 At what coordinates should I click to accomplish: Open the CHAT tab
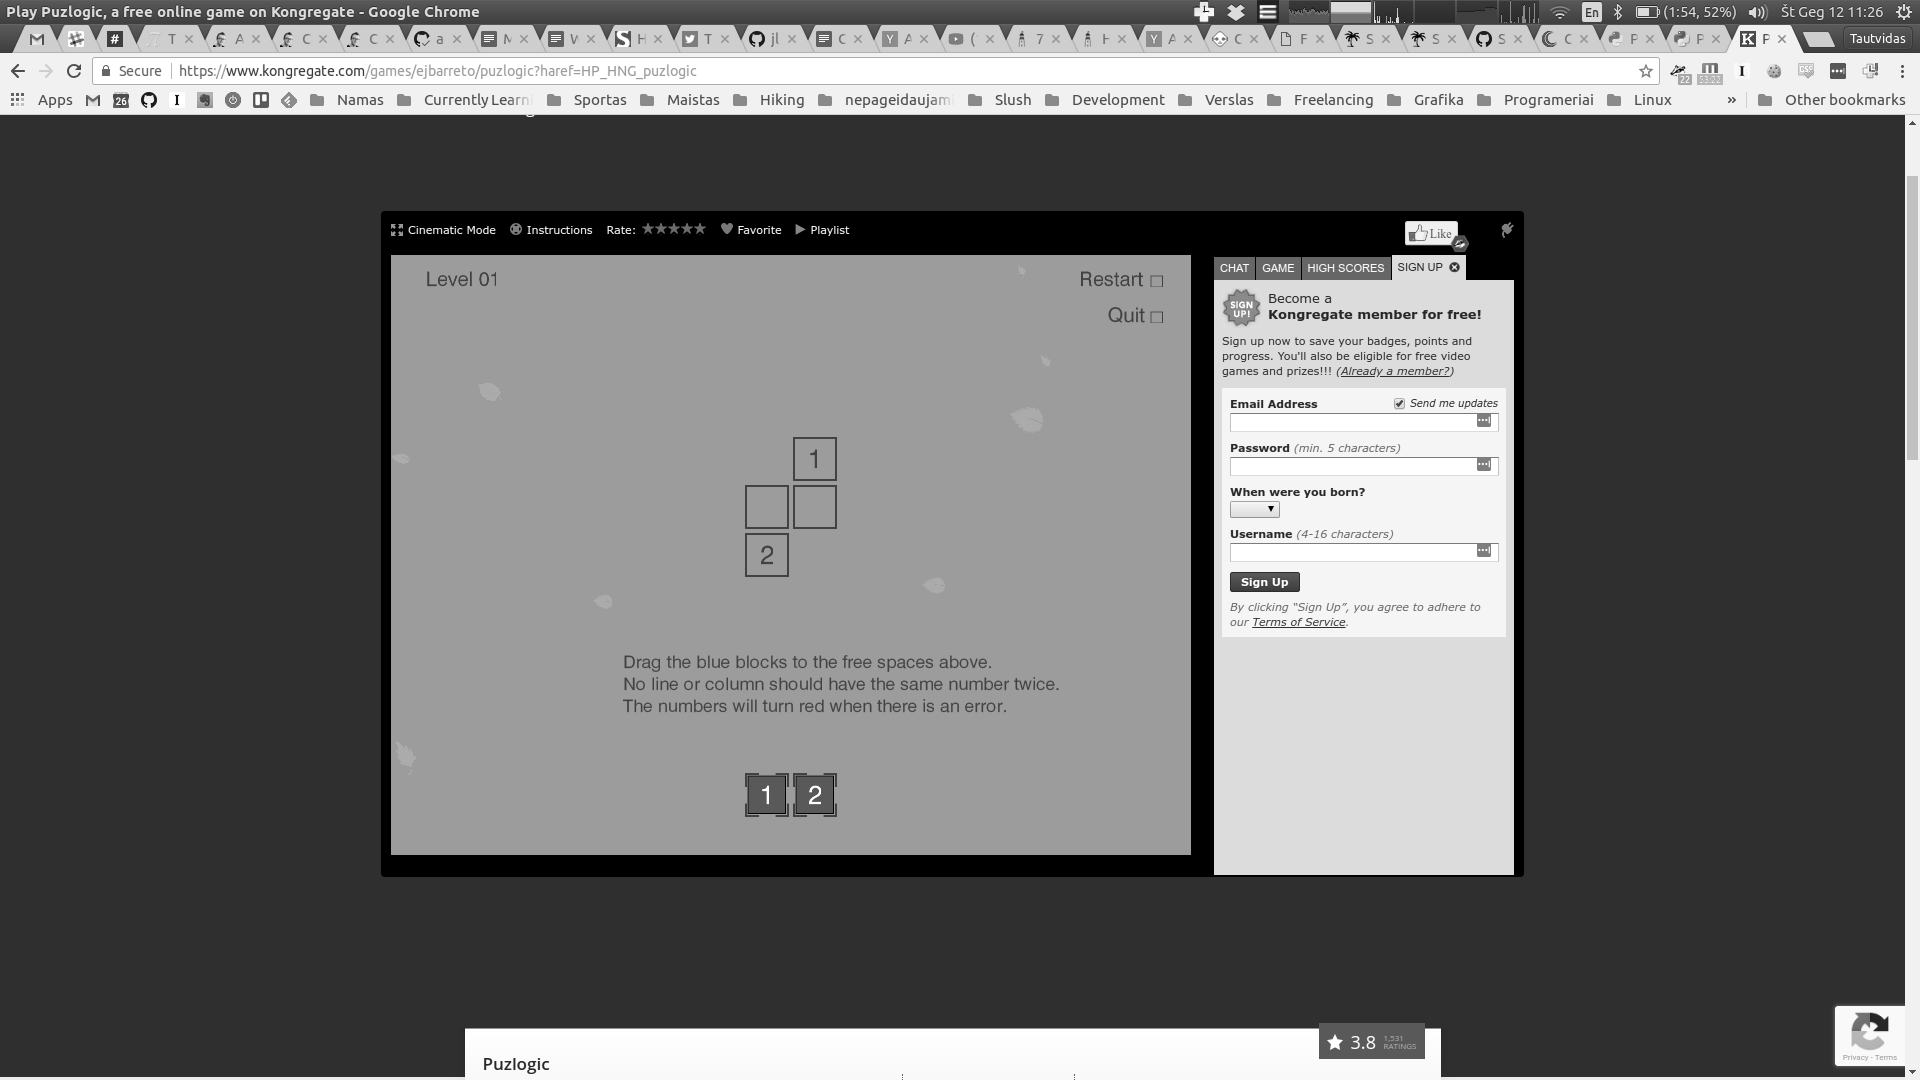point(1233,268)
